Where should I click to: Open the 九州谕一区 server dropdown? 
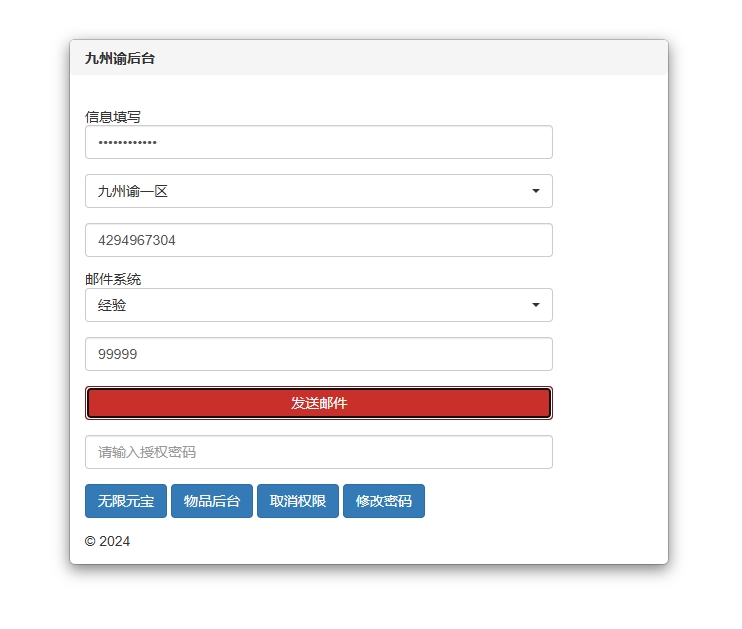pos(318,191)
